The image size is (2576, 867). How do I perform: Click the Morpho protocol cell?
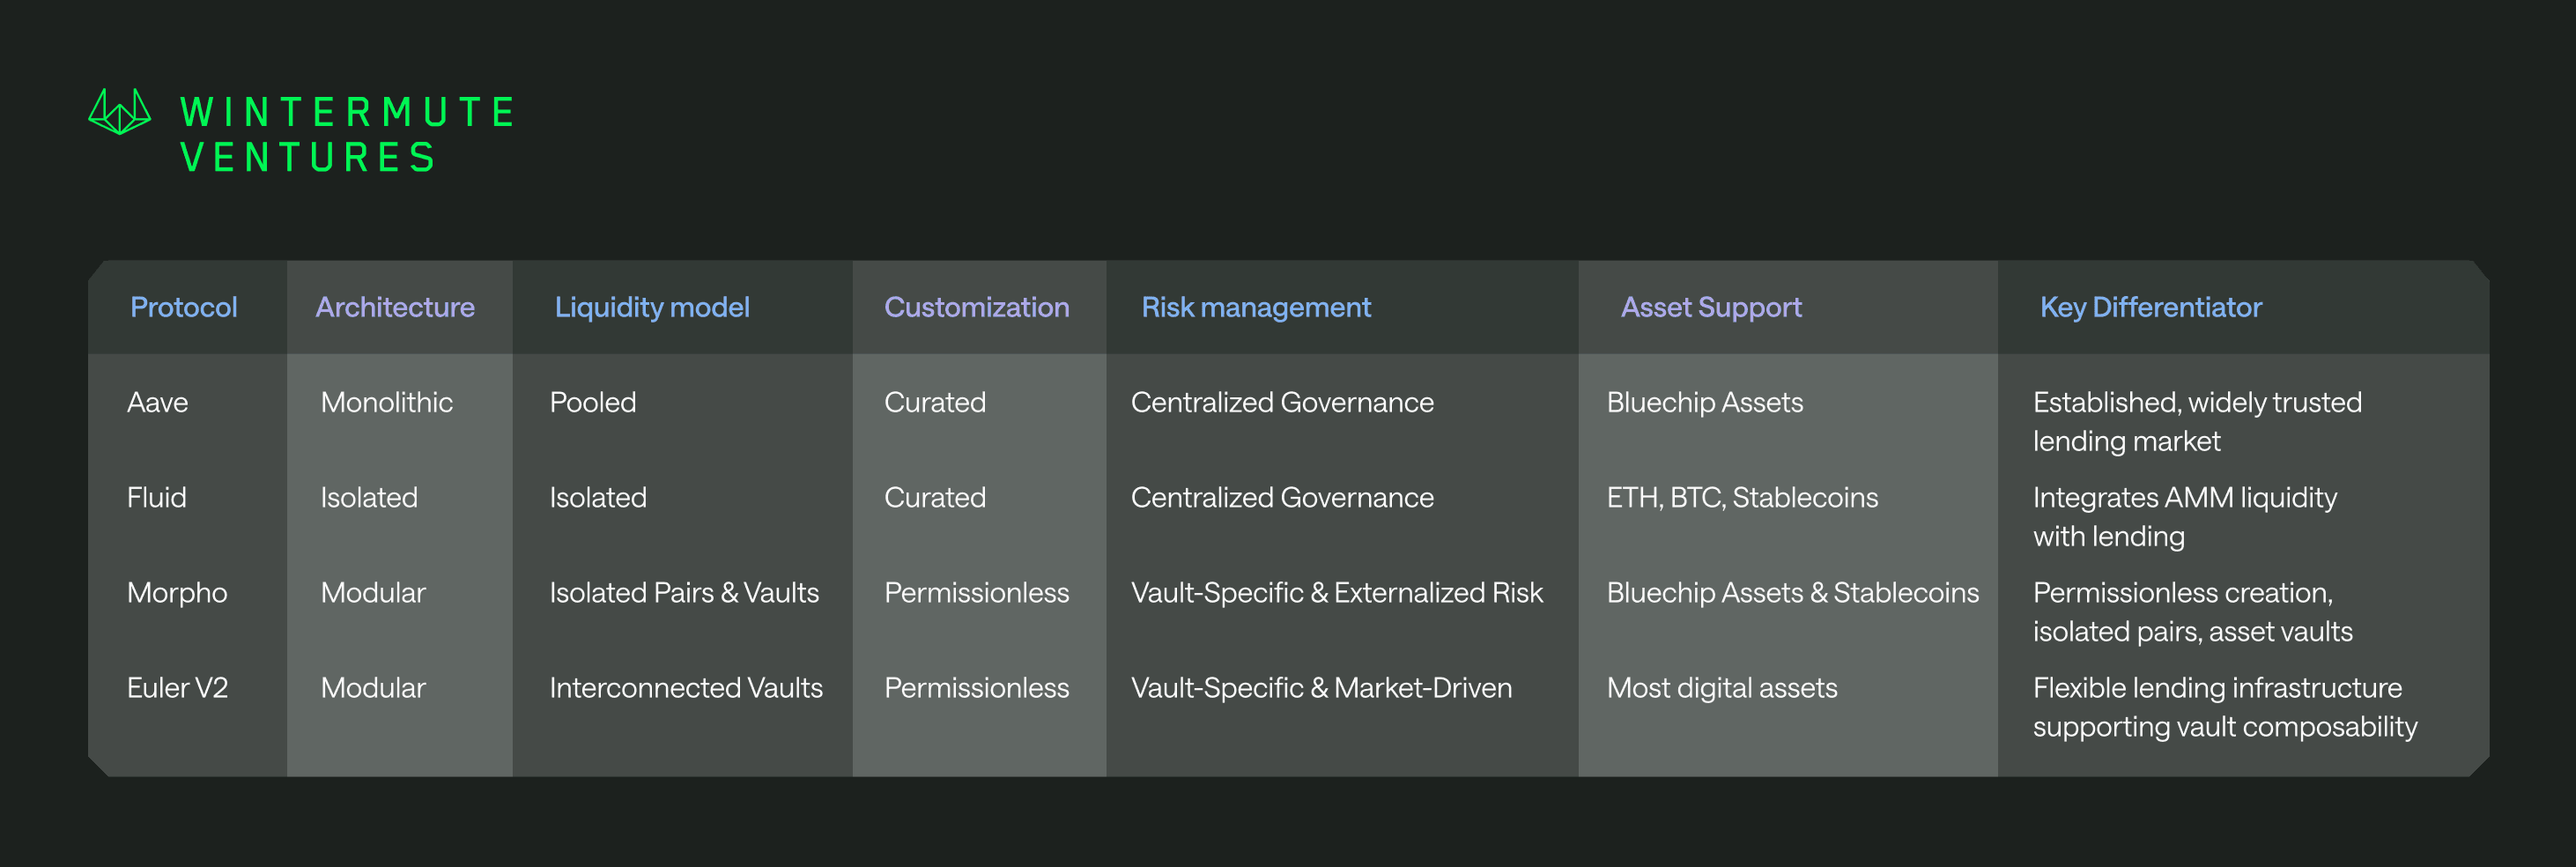pyautogui.click(x=177, y=593)
